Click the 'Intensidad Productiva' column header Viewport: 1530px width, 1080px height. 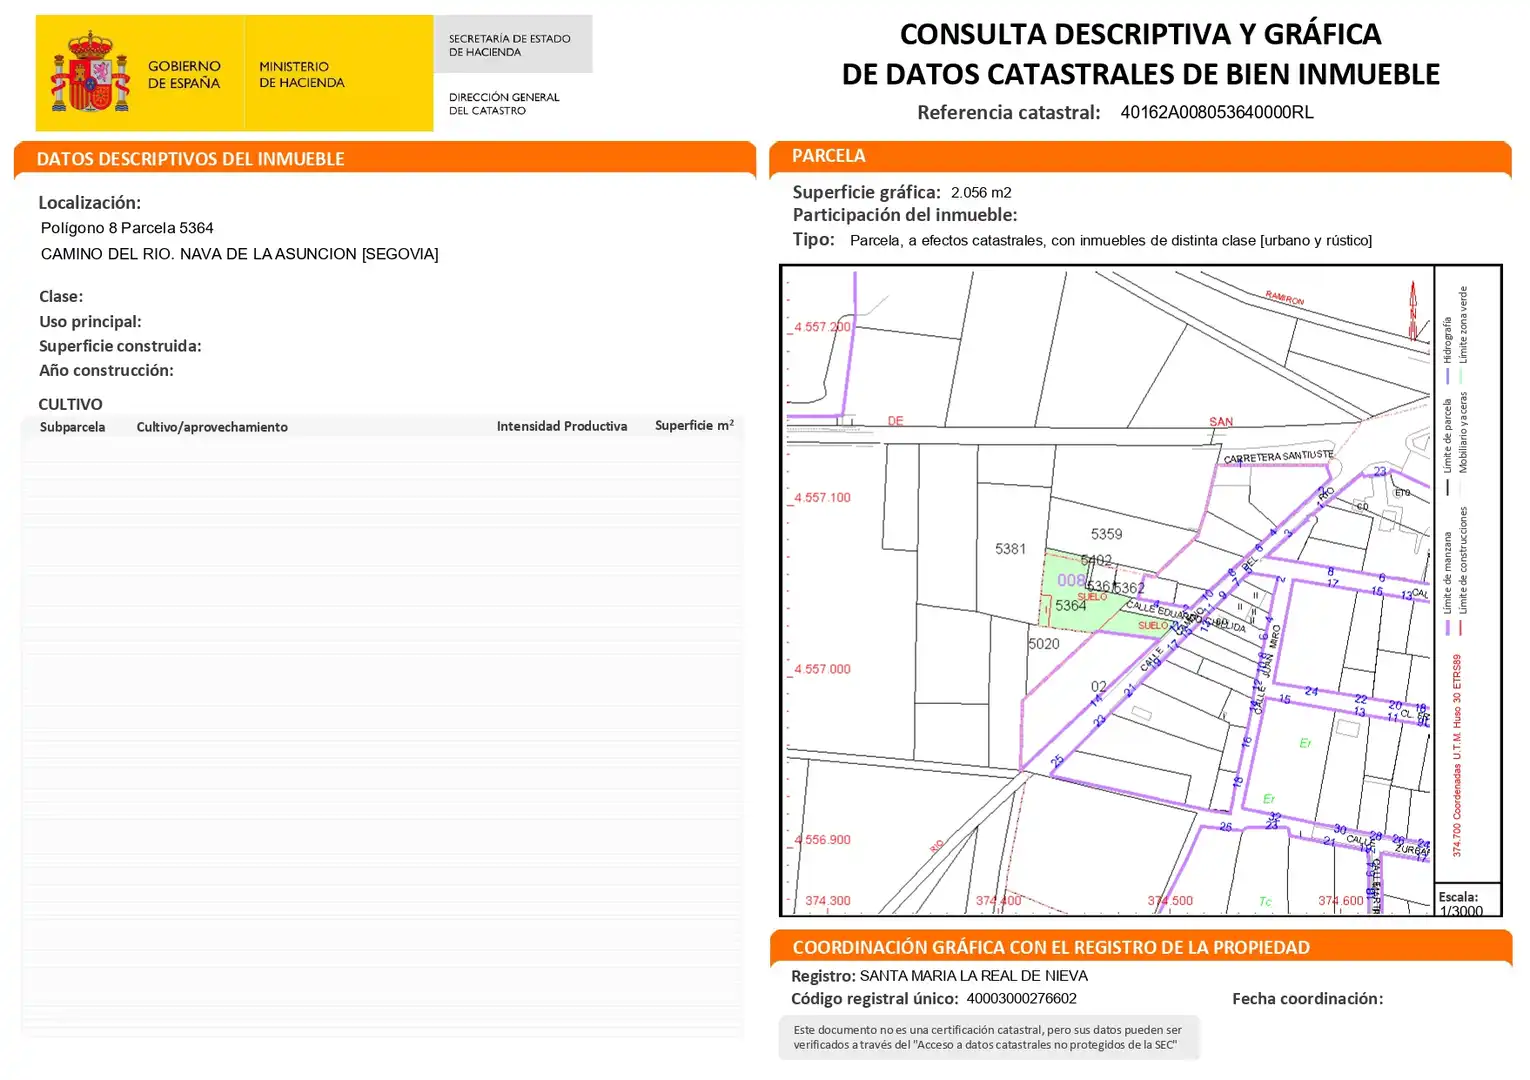(562, 426)
